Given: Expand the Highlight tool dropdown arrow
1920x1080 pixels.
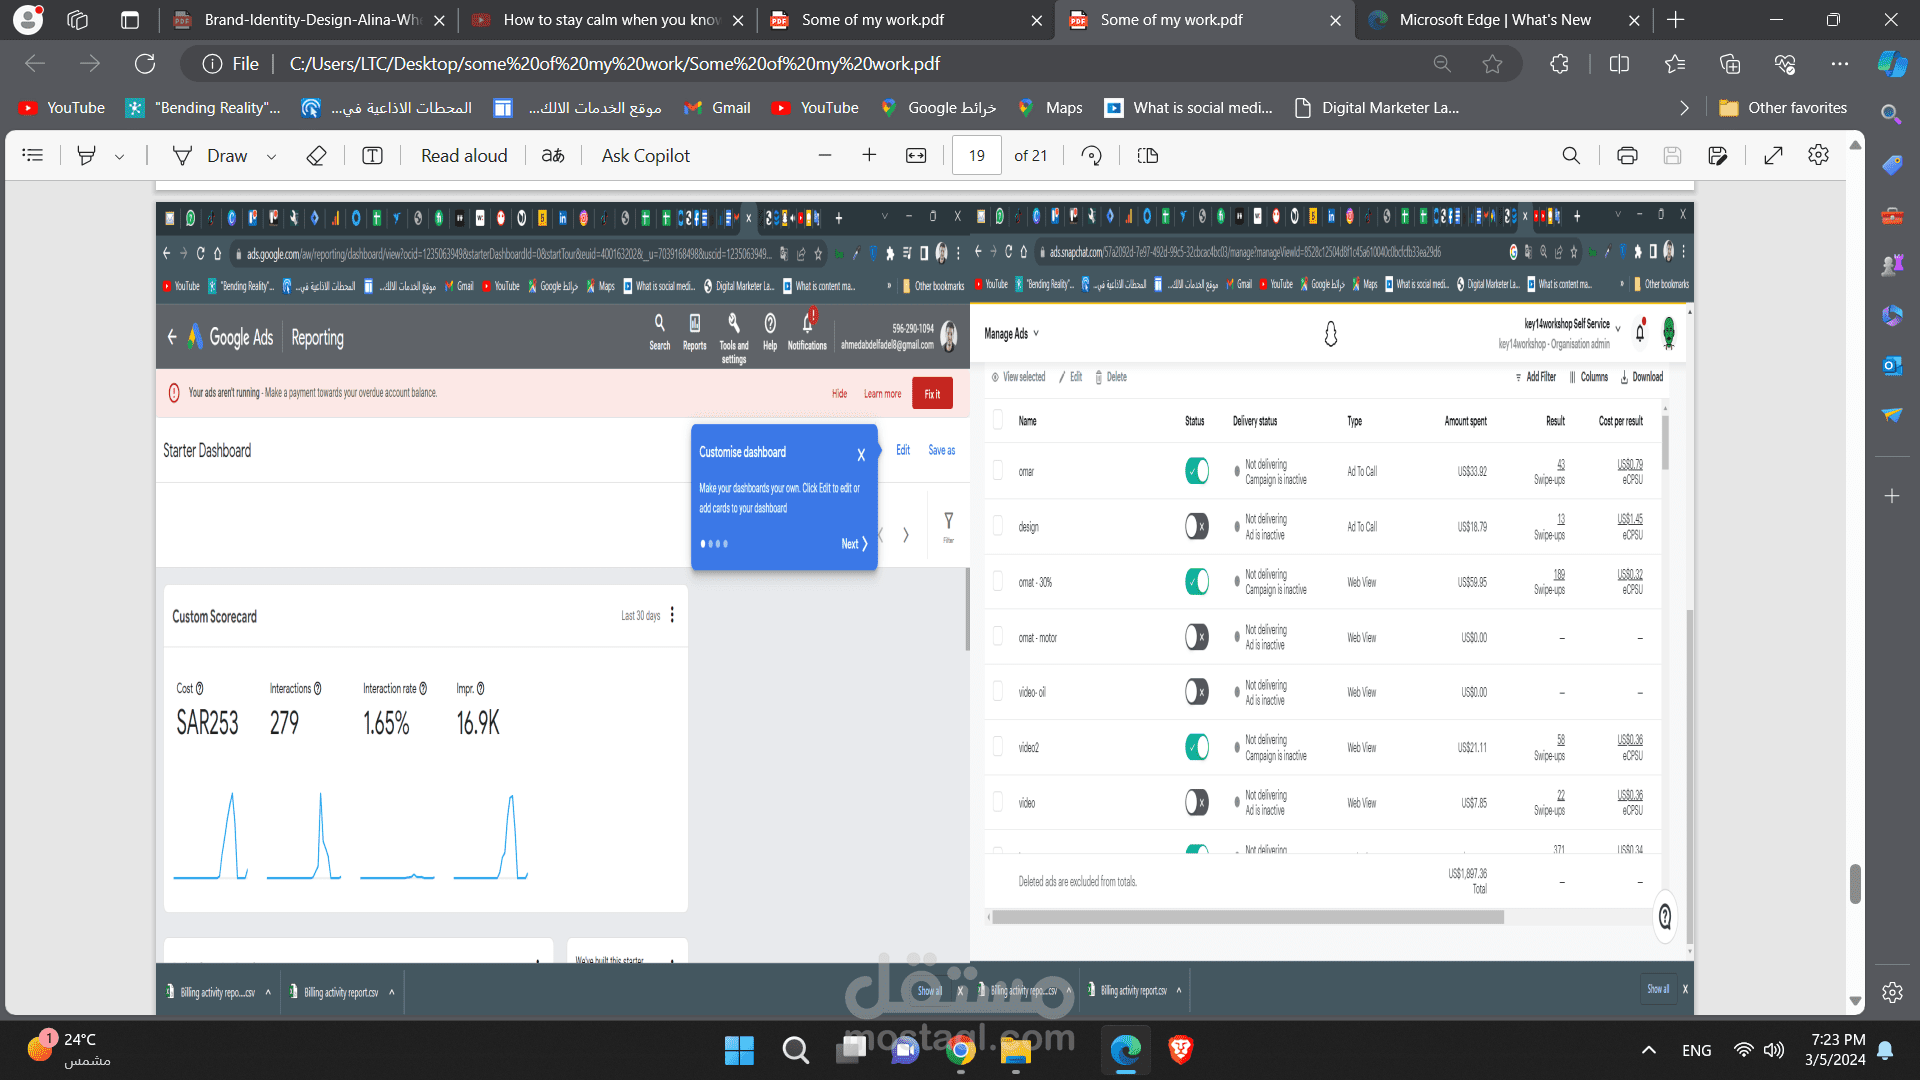Looking at the screenshot, I should pos(120,156).
